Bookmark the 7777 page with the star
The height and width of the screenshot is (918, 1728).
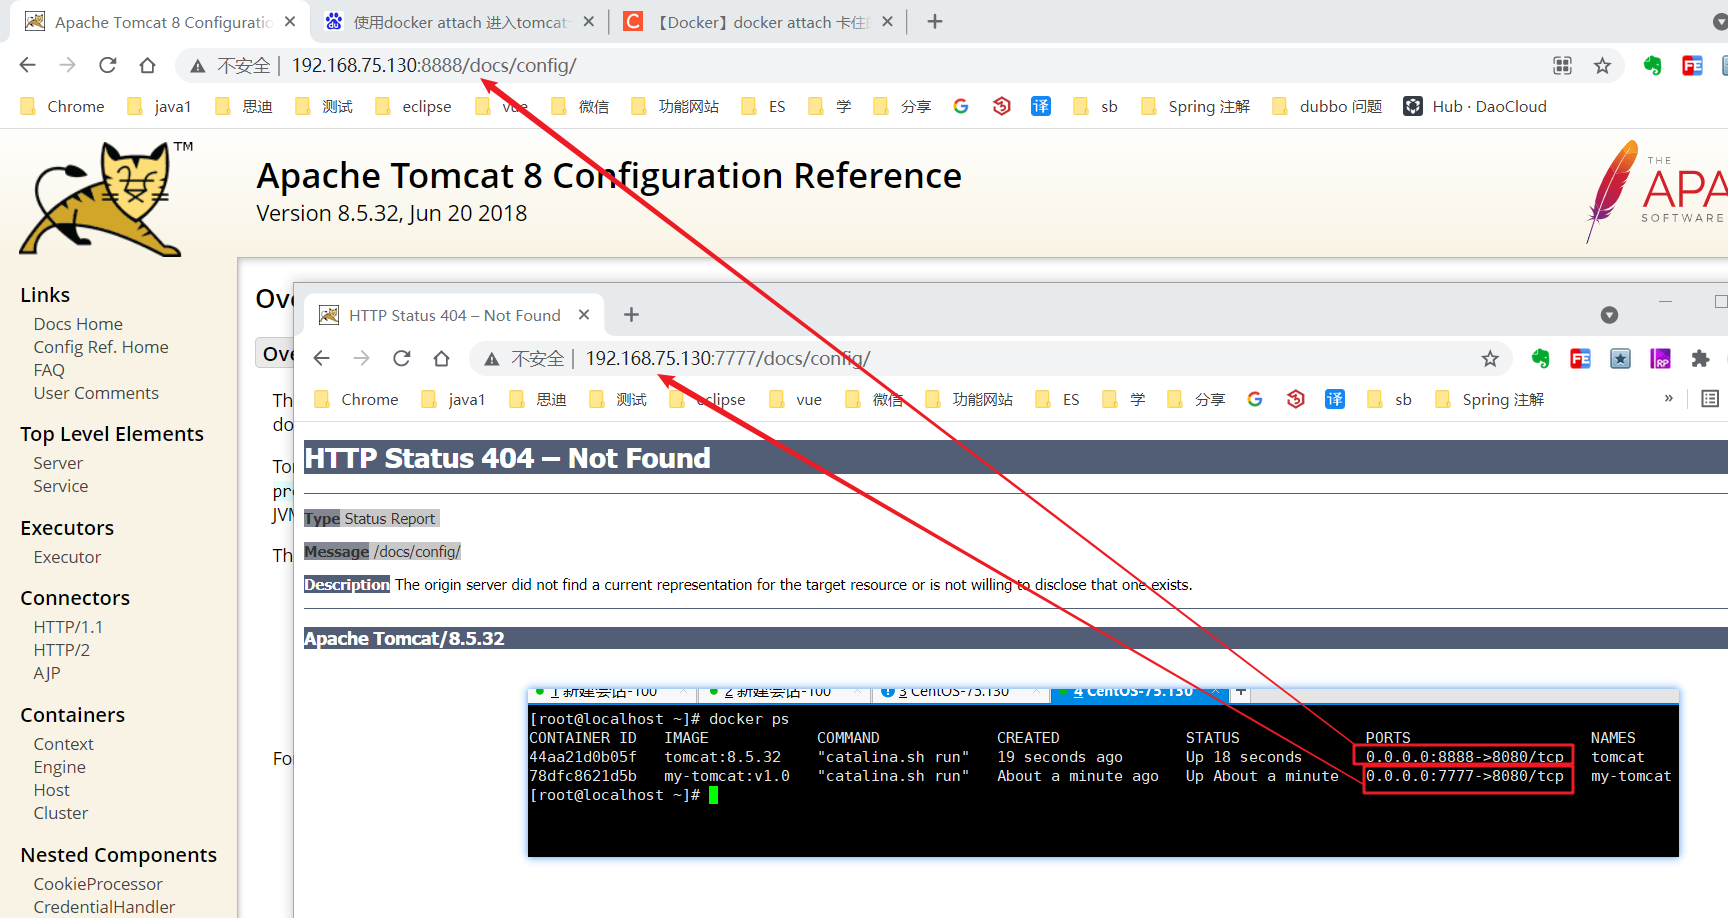1490,358
